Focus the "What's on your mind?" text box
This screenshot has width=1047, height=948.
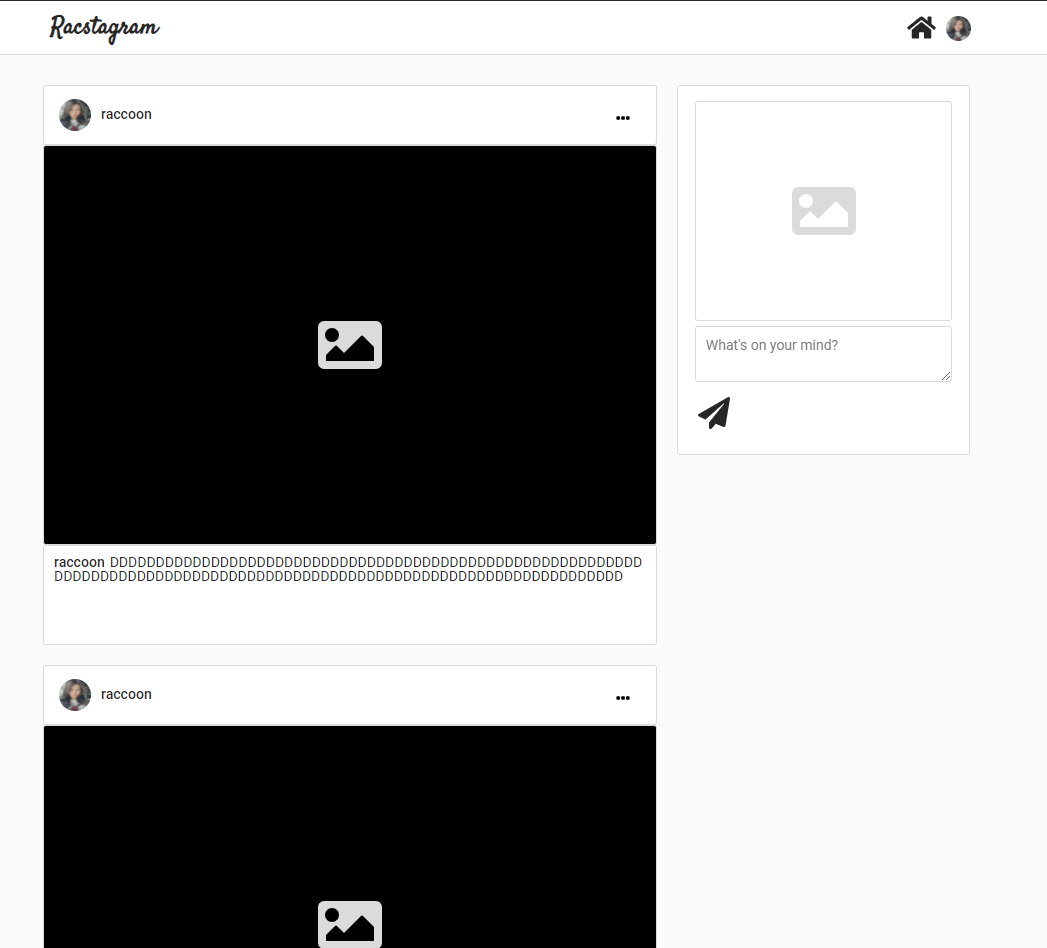point(823,354)
